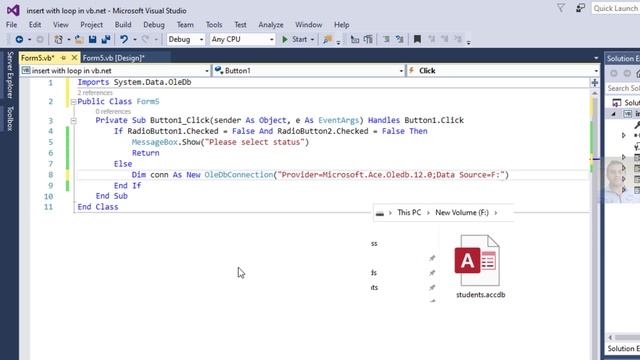Open the Build menu
This screenshot has height=360, width=640.
pyautogui.click(x=123, y=24)
